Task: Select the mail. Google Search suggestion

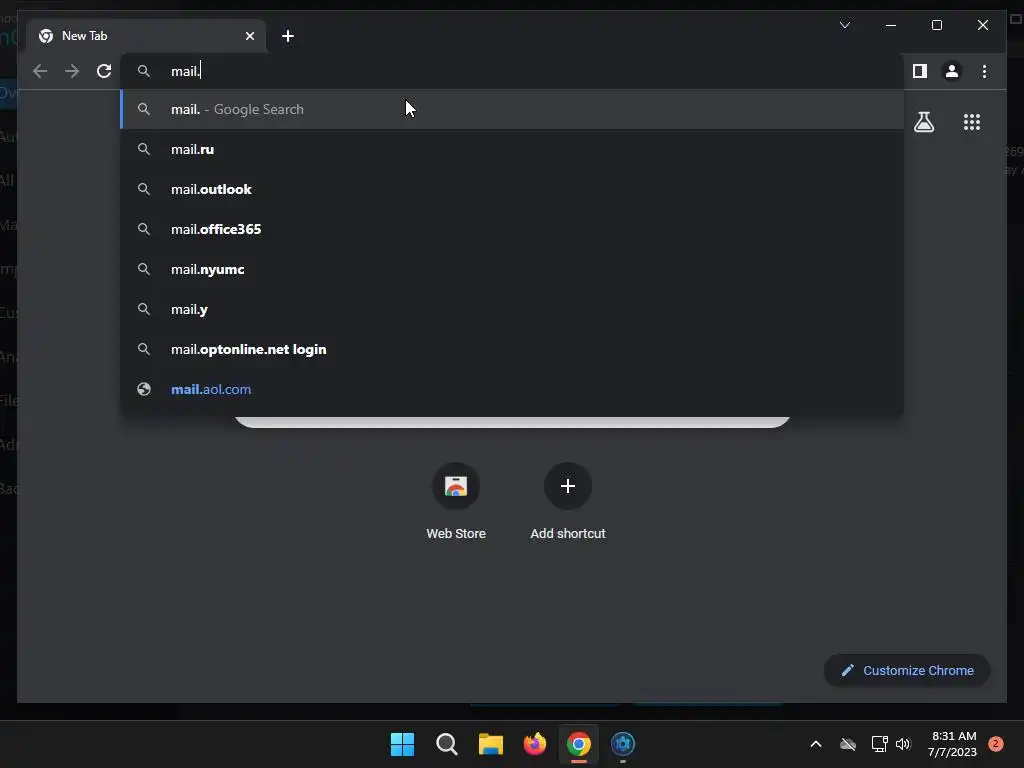Action: click(x=512, y=109)
